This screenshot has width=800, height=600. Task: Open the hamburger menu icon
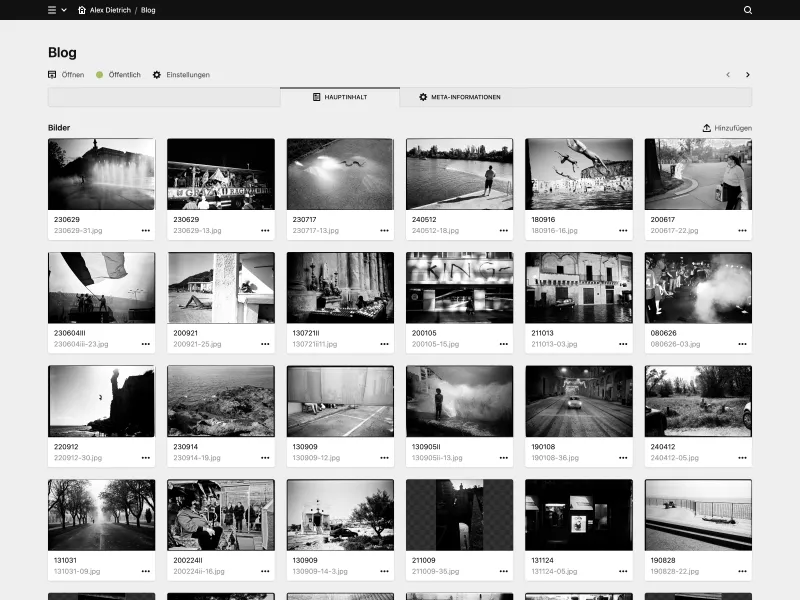[49, 10]
